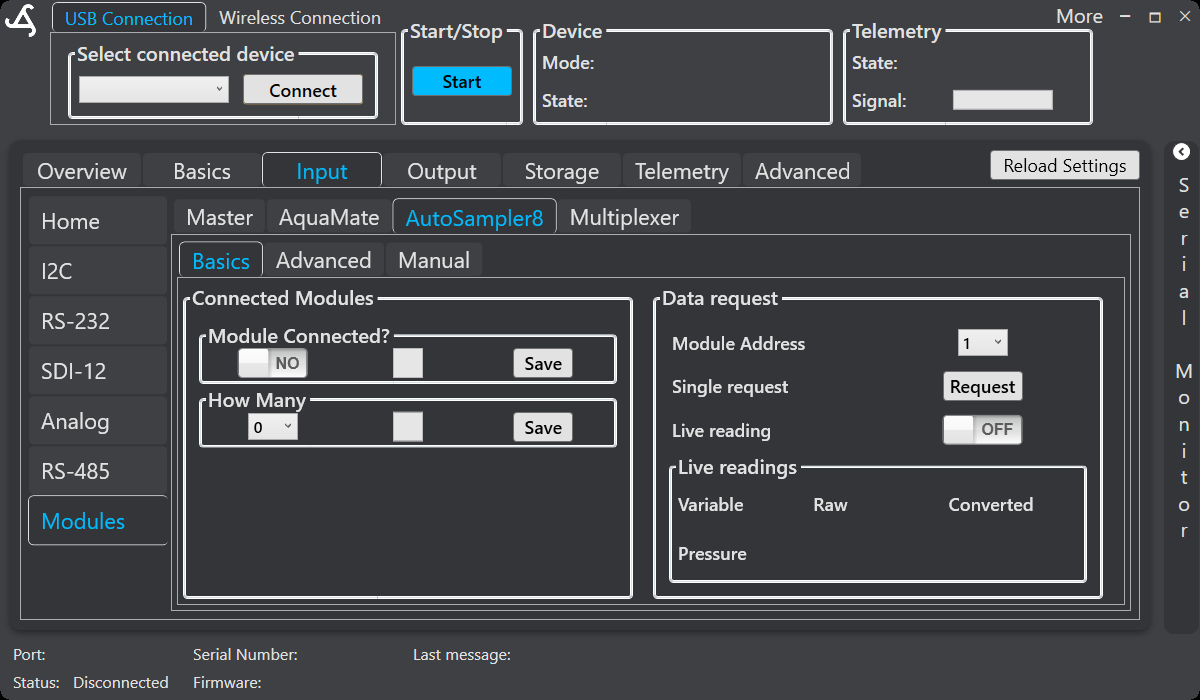Open the Storage tab
Viewport: 1200px width, 700px height.
(562, 171)
